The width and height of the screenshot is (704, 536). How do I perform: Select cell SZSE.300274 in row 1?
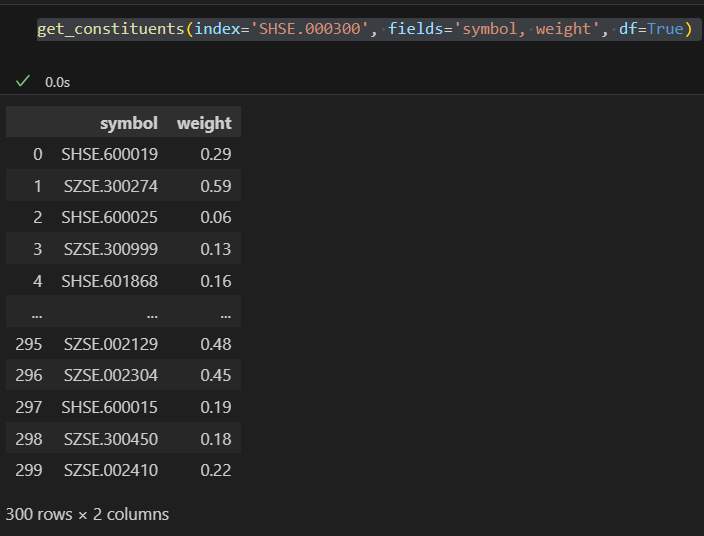click(111, 186)
